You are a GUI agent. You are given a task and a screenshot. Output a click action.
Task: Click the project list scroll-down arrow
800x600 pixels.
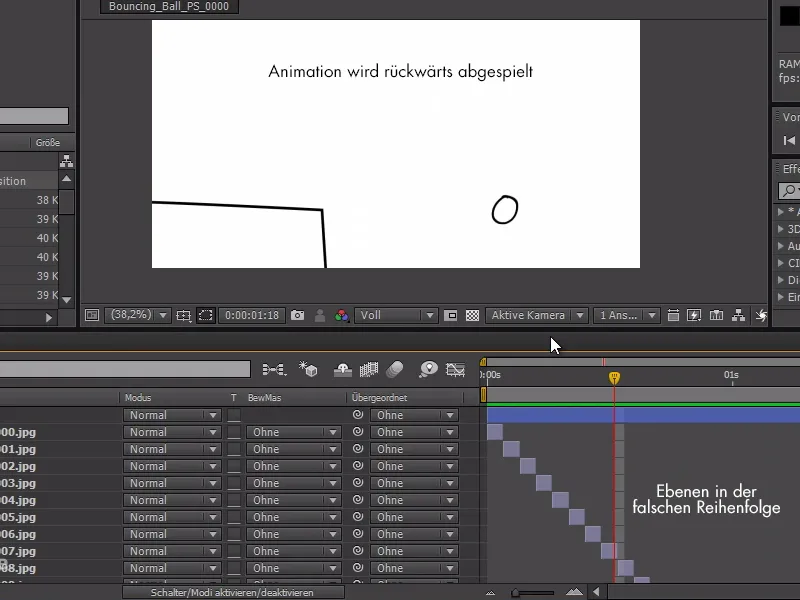(x=66, y=300)
